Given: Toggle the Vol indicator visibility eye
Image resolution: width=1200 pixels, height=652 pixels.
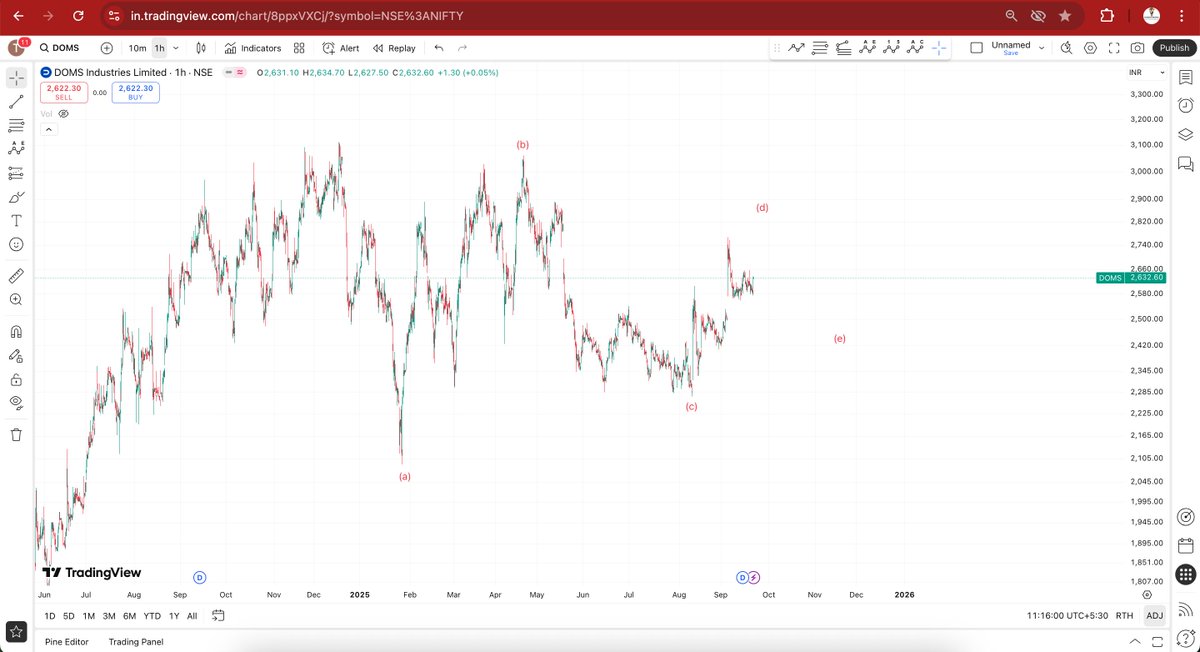Looking at the screenshot, I should [x=64, y=114].
